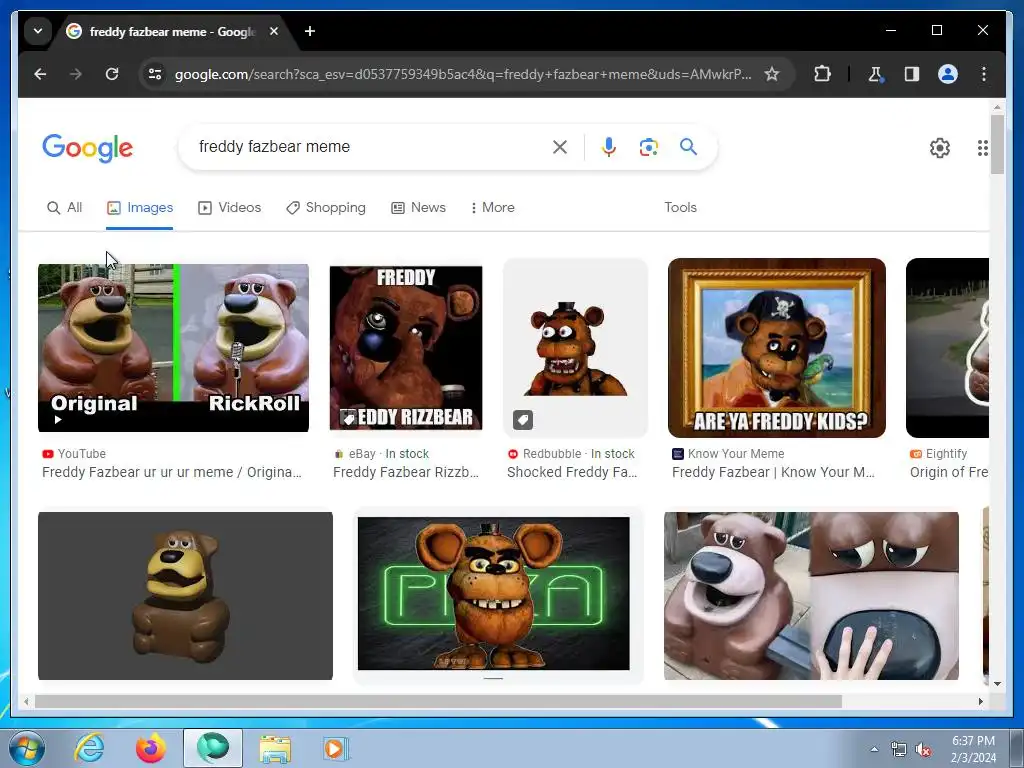Open the Shocked Freddy Redbubble image

pyautogui.click(x=575, y=347)
